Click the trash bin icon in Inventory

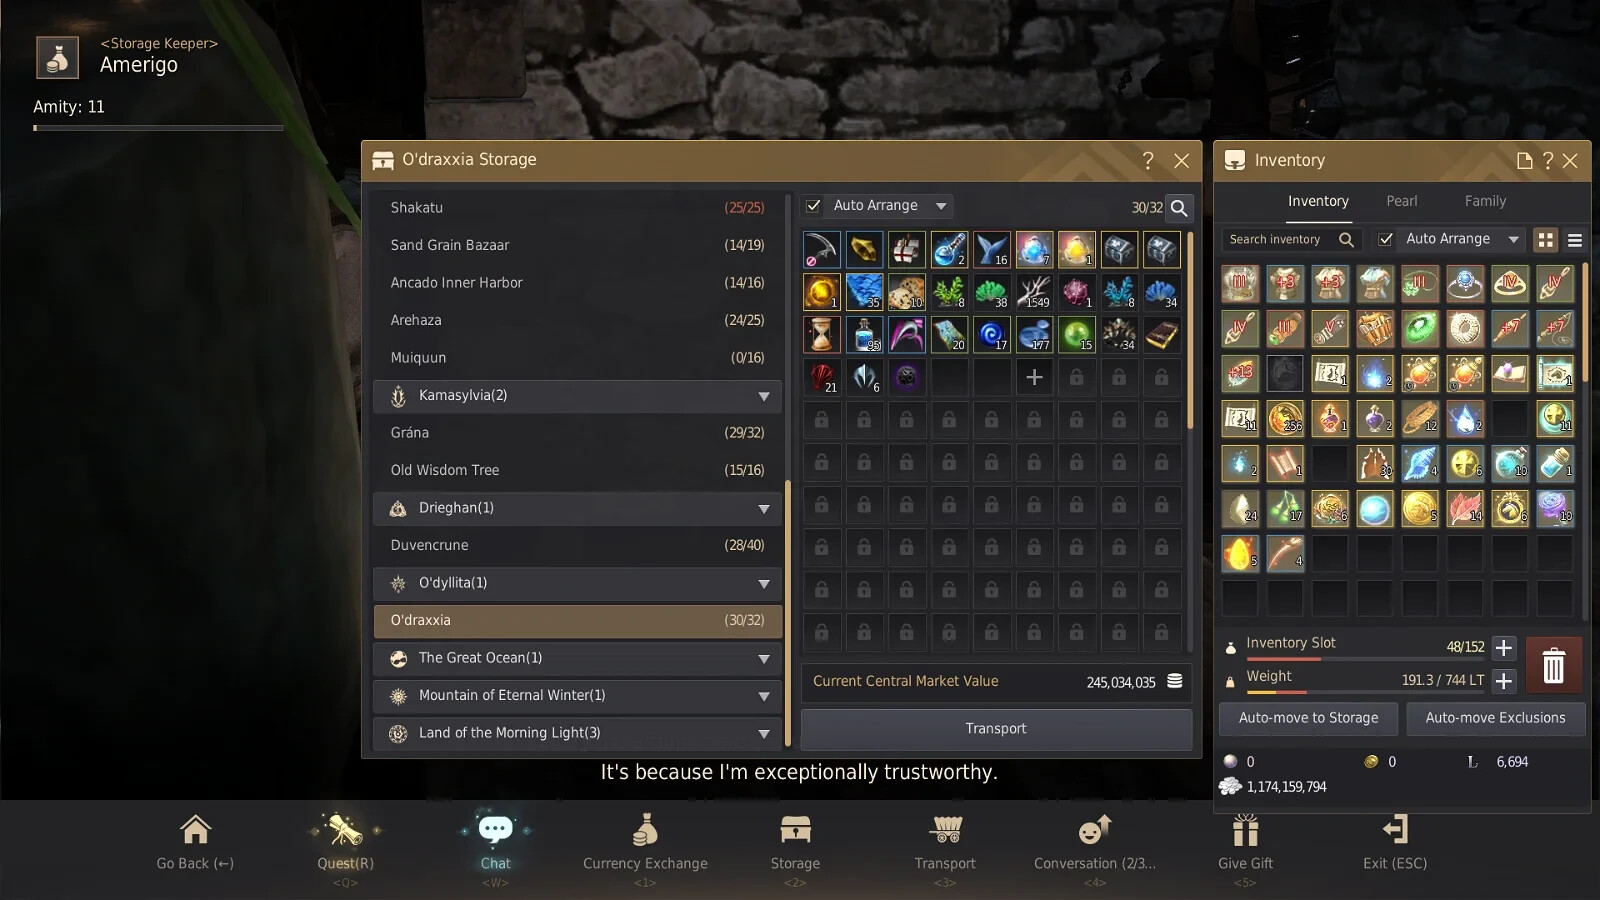coord(1553,665)
